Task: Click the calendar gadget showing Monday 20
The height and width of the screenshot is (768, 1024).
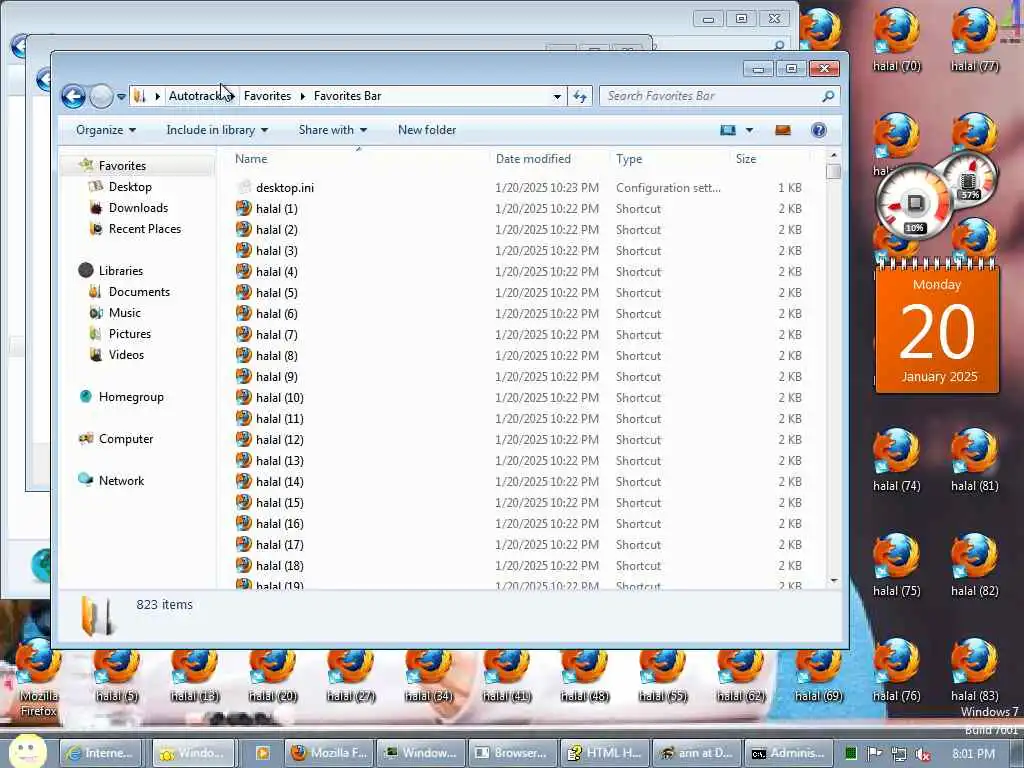Action: coord(937,327)
